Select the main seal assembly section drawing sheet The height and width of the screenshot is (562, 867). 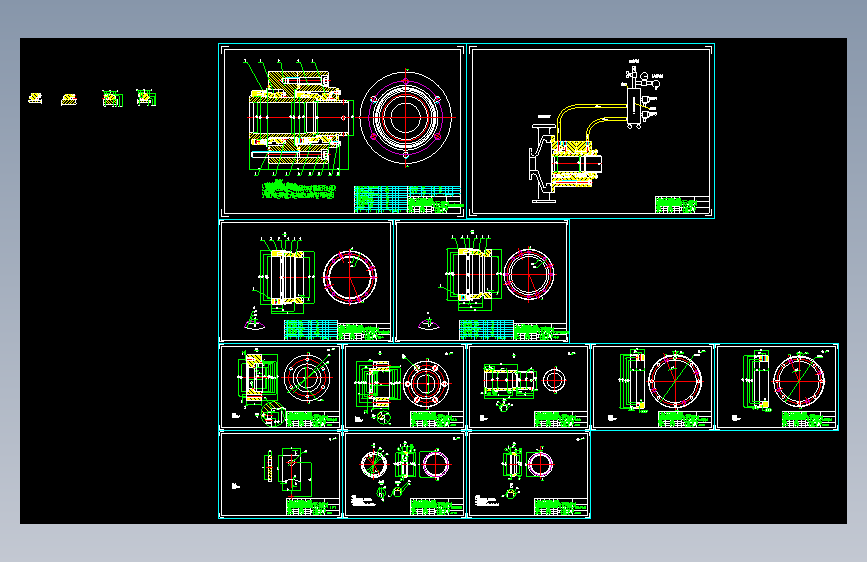[342, 131]
